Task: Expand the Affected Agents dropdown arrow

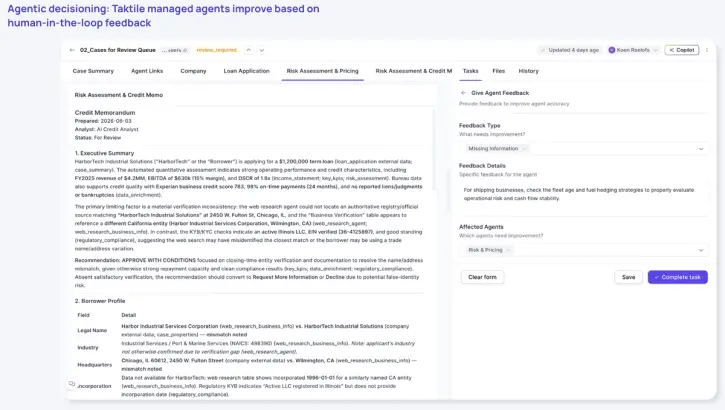Action: 701,250
